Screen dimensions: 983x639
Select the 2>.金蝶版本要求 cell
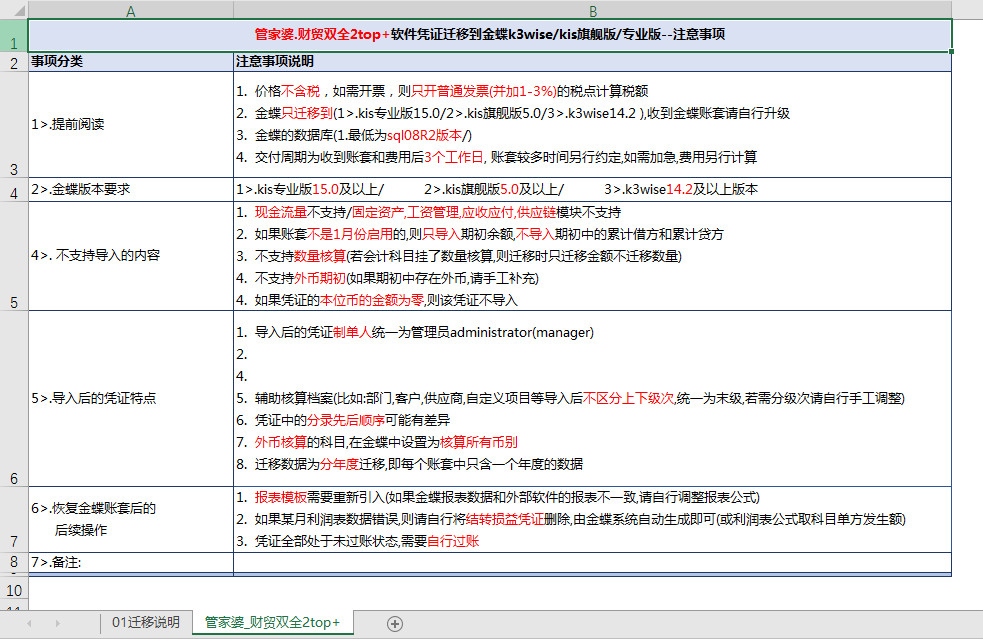pyautogui.click(x=131, y=189)
